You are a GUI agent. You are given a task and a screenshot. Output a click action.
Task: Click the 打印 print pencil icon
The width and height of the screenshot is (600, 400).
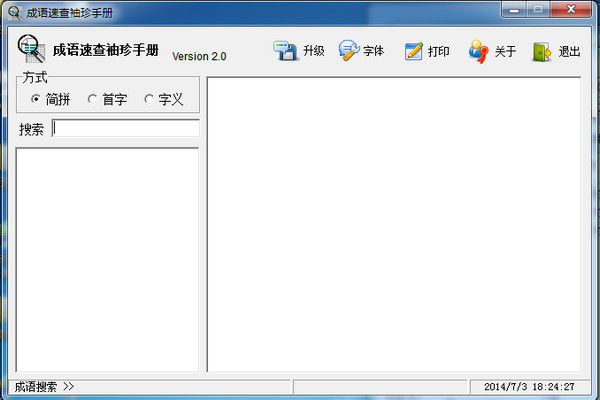click(414, 51)
